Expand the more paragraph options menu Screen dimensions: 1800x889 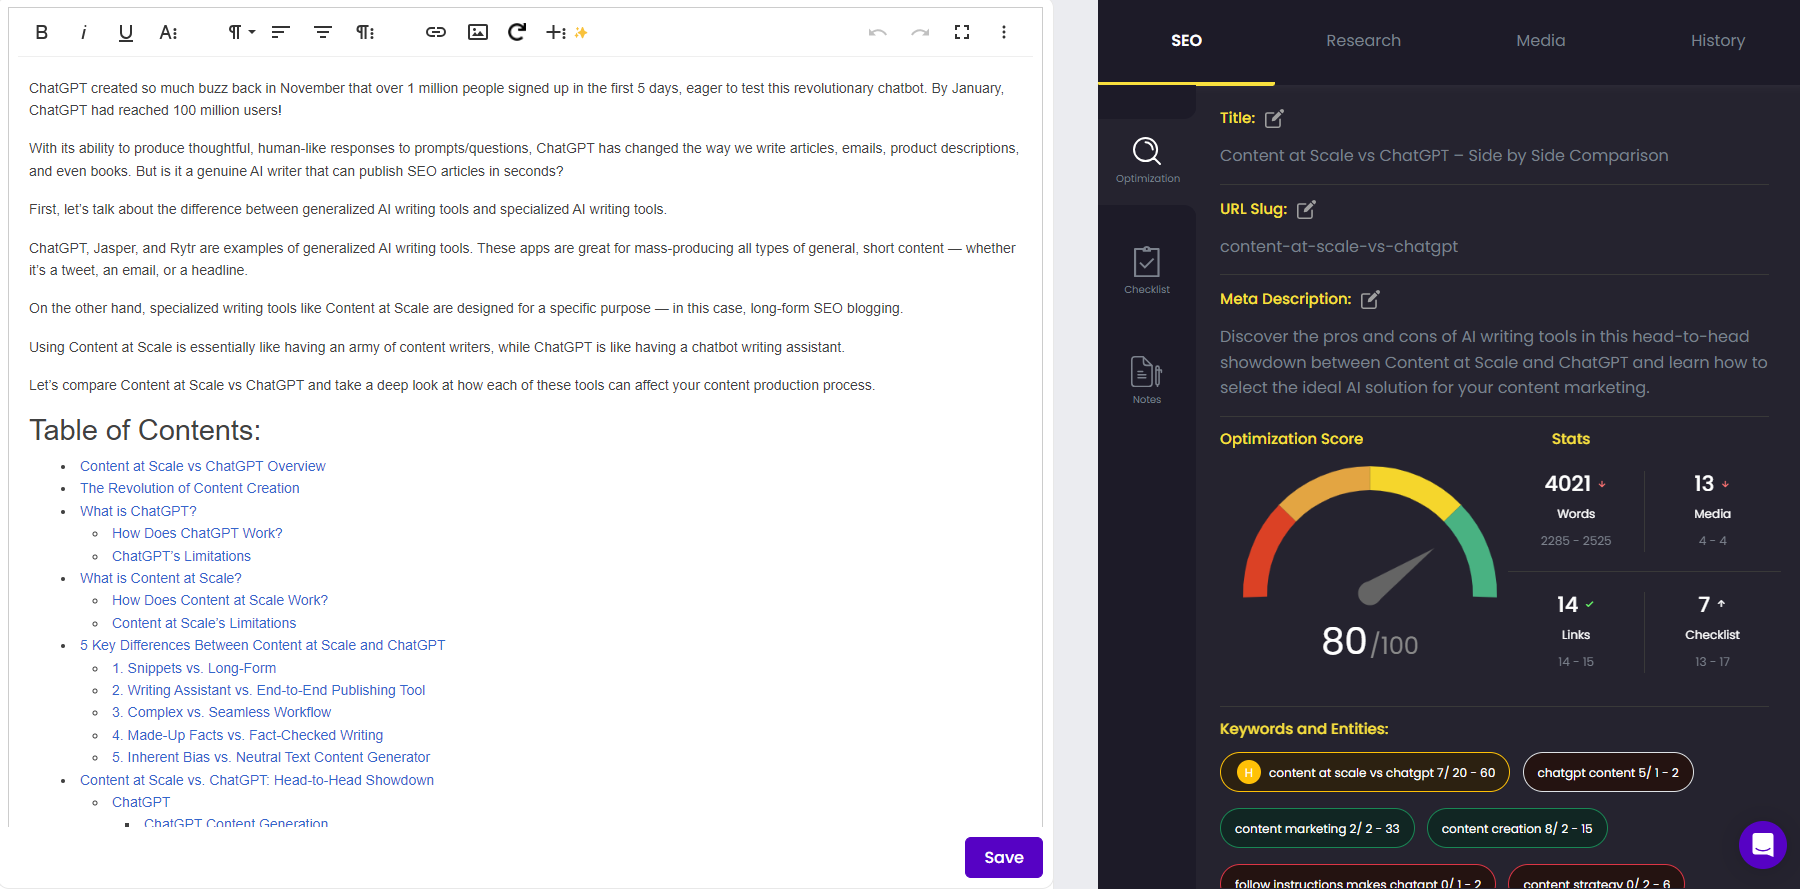(365, 32)
